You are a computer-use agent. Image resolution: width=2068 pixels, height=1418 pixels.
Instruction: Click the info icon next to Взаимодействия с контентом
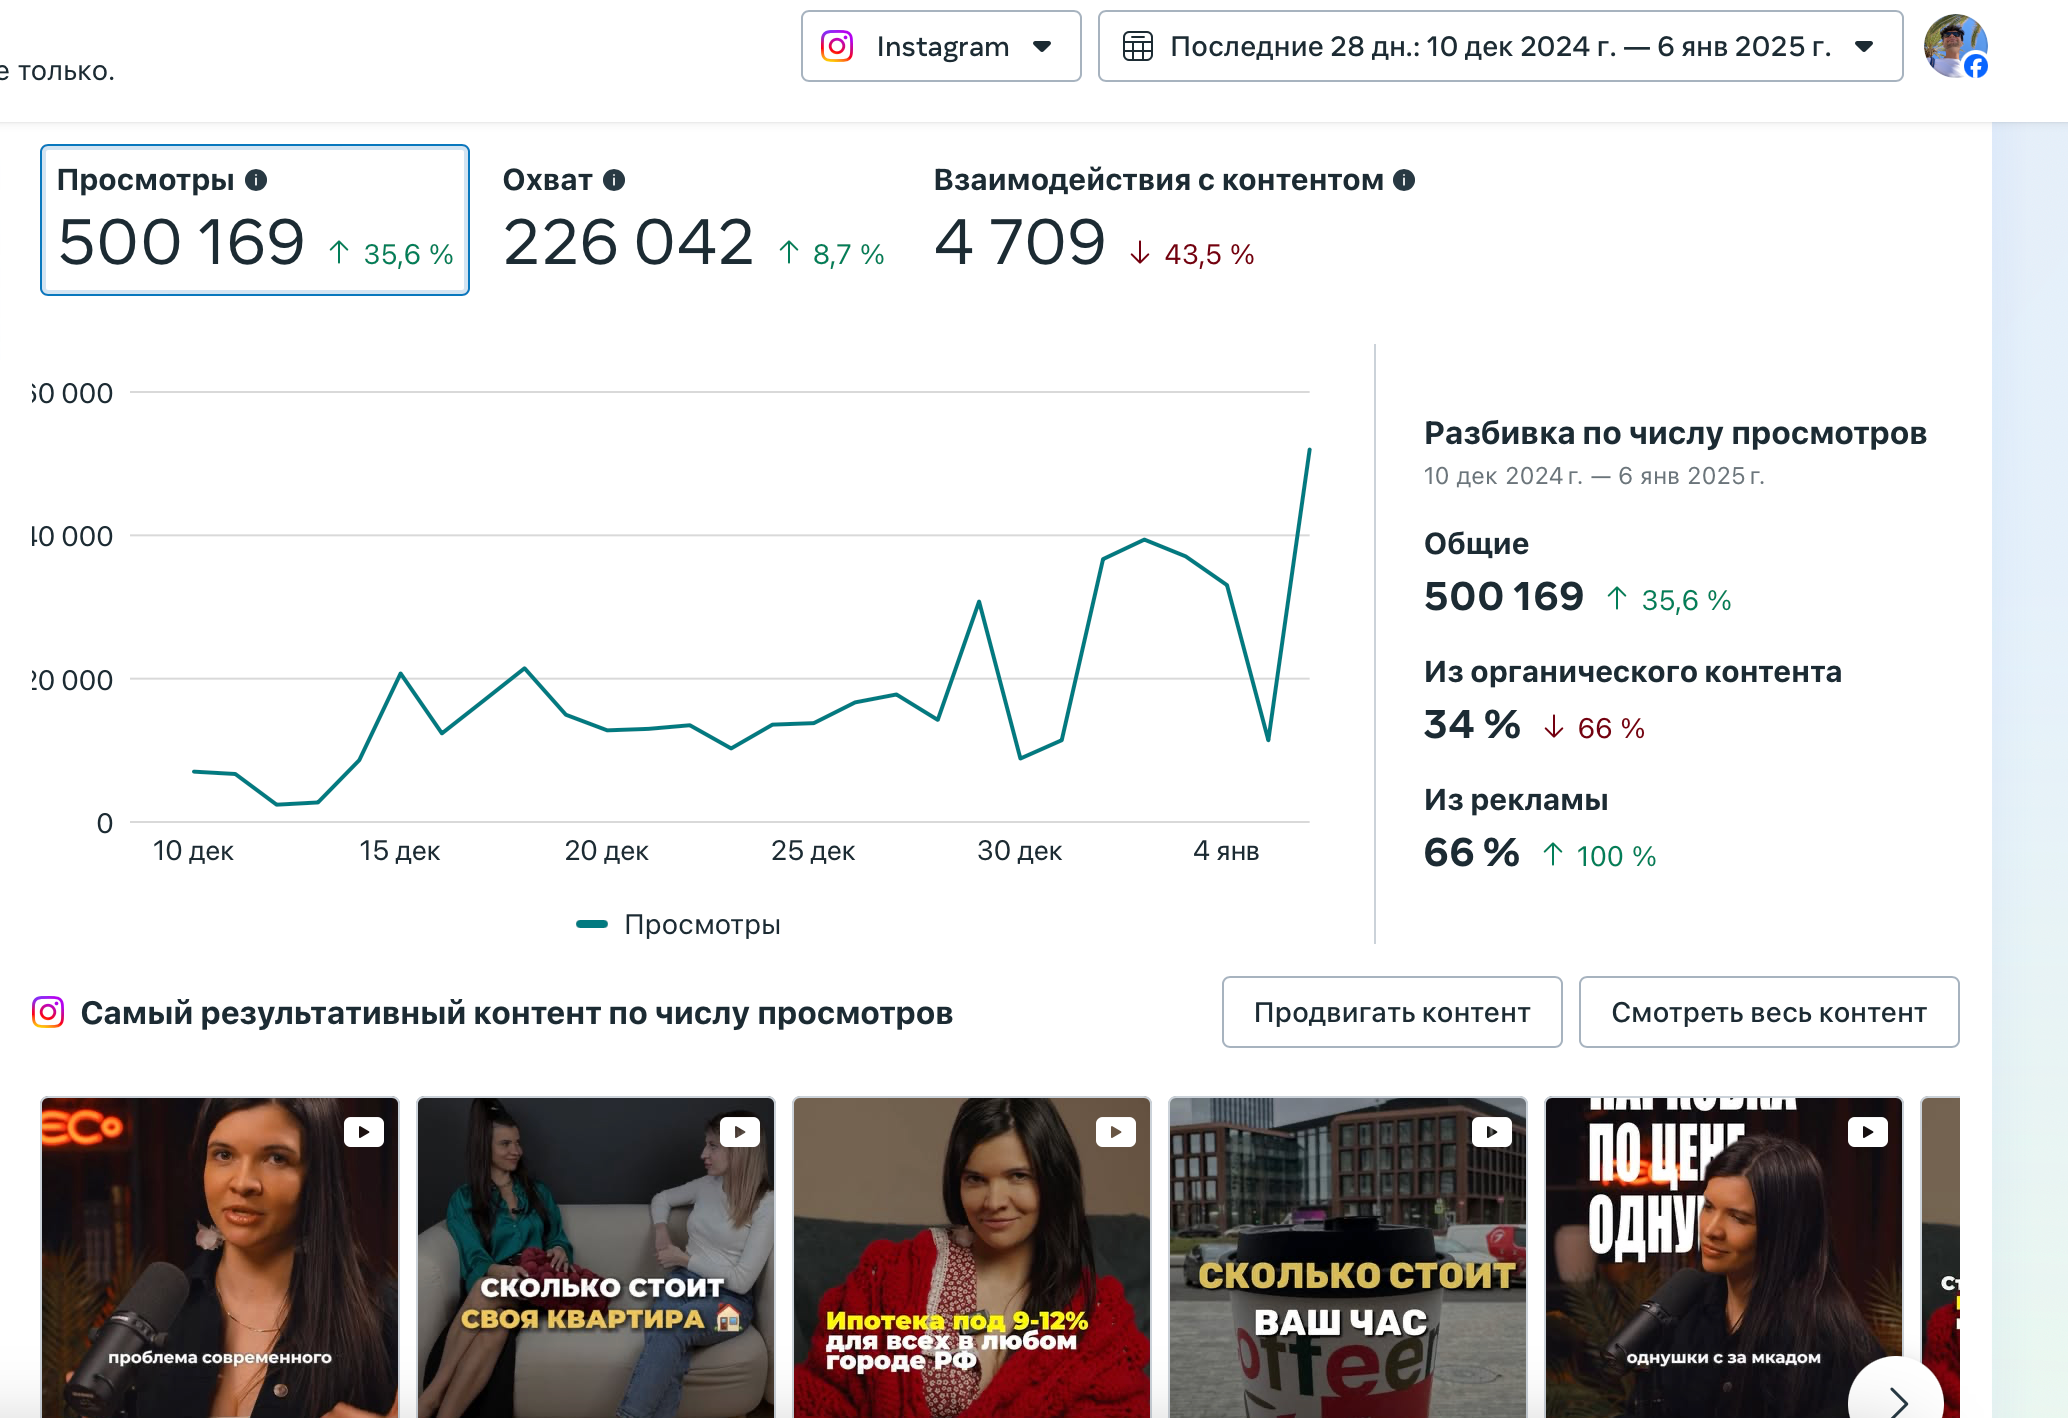click(1404, 180)
